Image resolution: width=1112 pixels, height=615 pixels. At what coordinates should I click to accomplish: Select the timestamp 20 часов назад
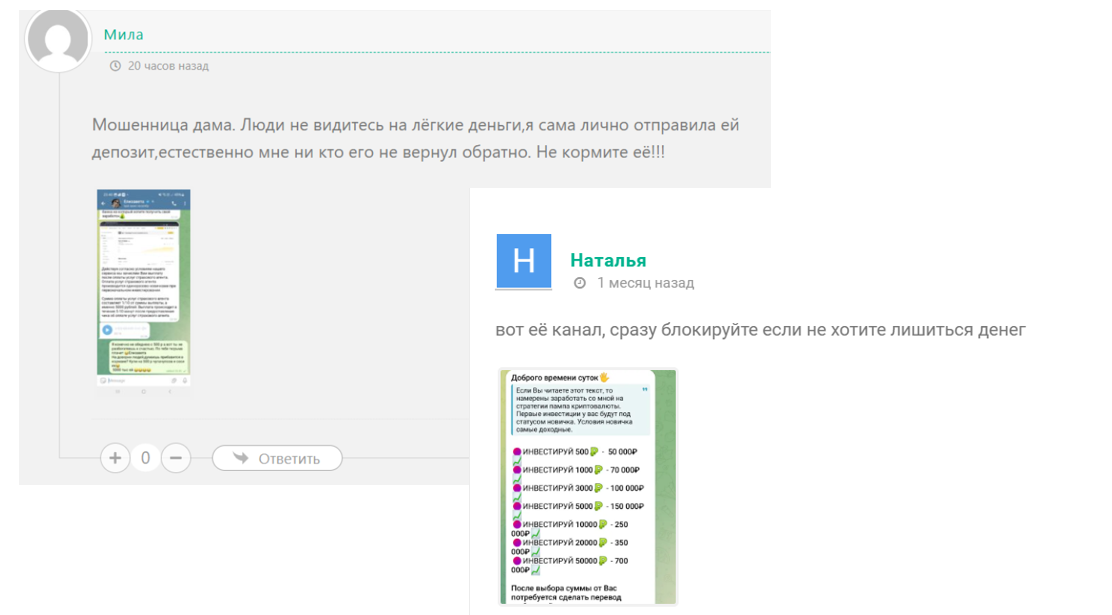pyautogui.click(x=168, y=66)
